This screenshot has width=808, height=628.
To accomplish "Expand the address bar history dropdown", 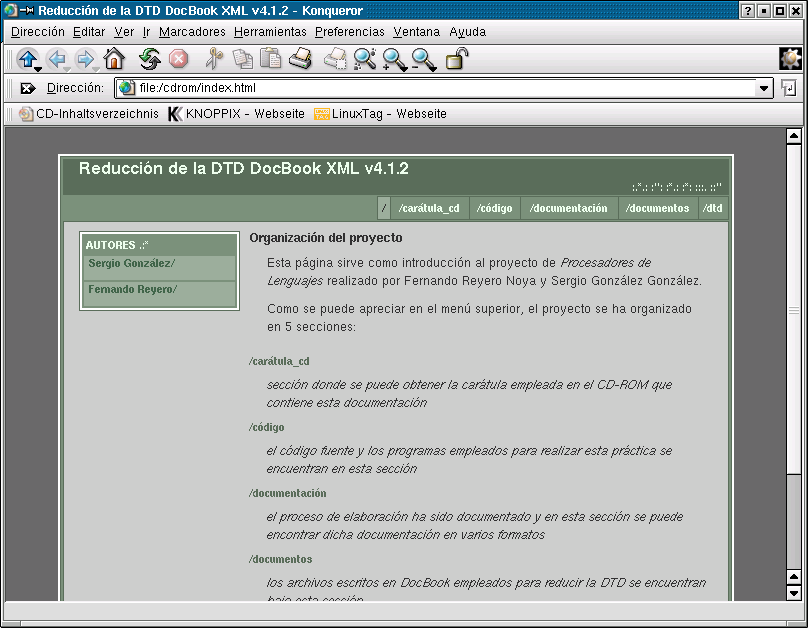I will coord(764,89).
